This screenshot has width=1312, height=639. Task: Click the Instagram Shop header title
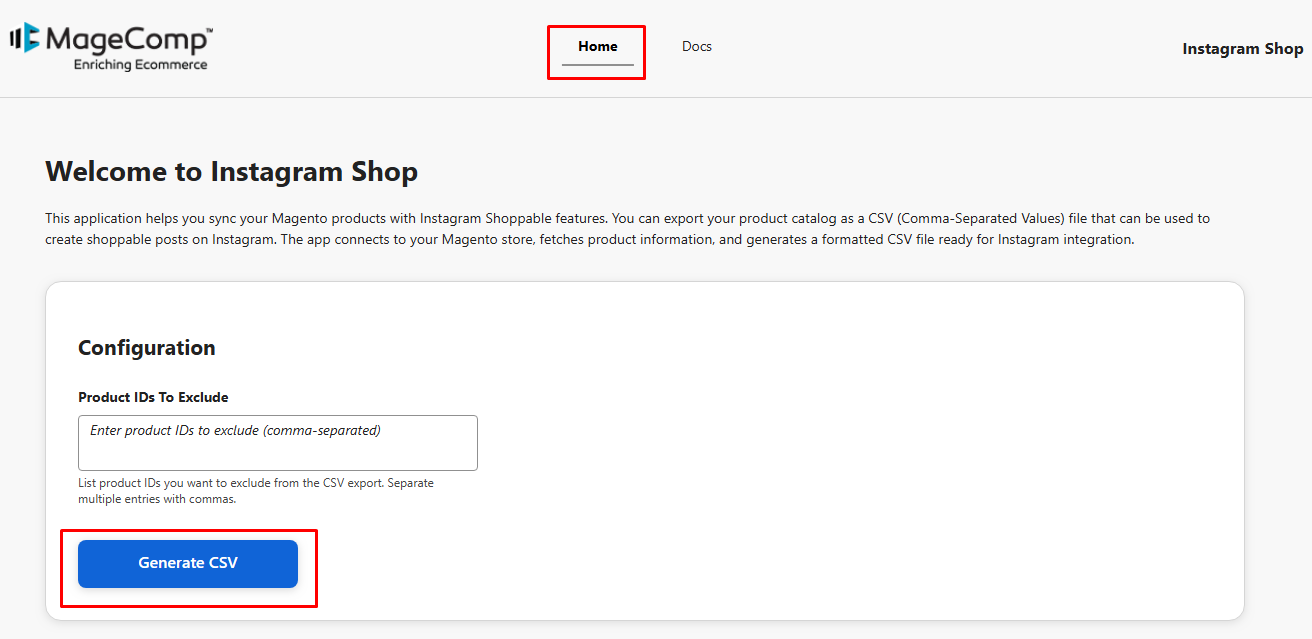[1242, 48]
